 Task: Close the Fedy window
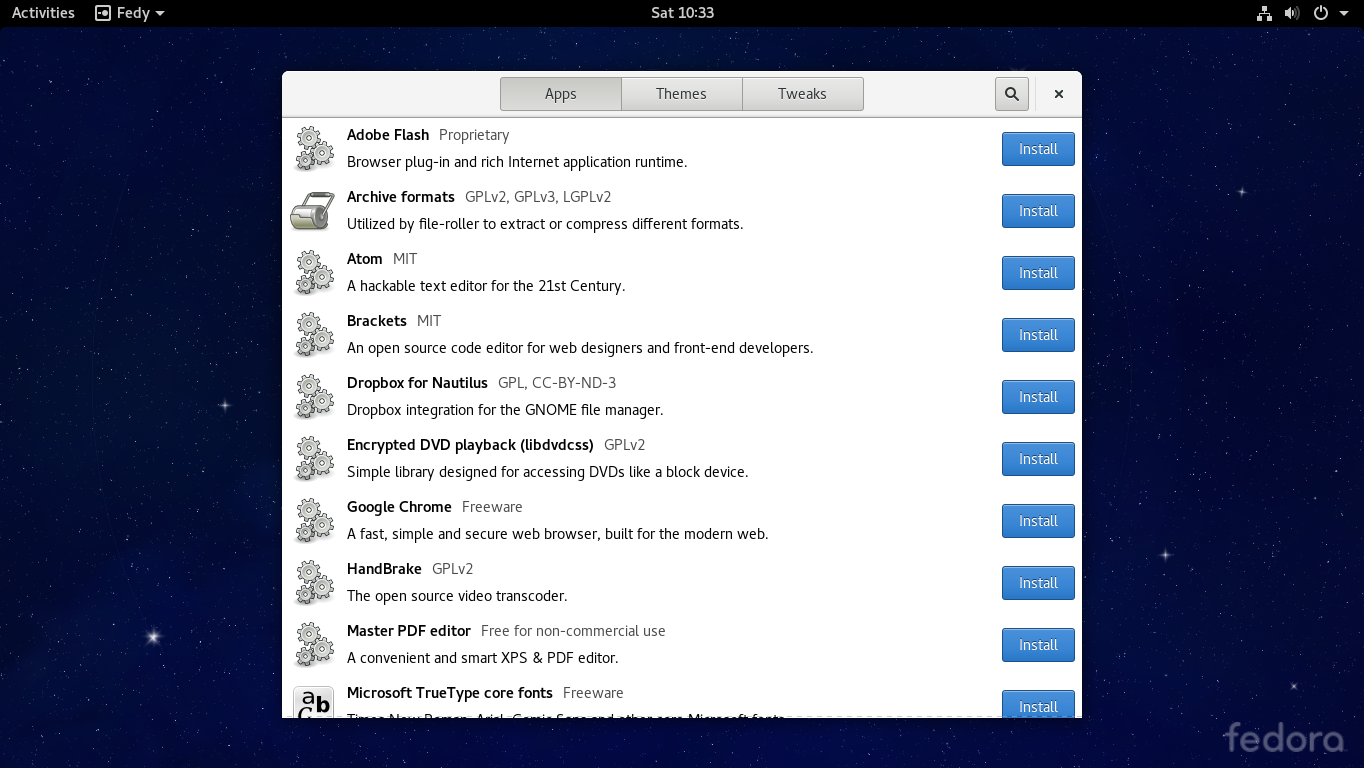click(x=1059, y=94)
